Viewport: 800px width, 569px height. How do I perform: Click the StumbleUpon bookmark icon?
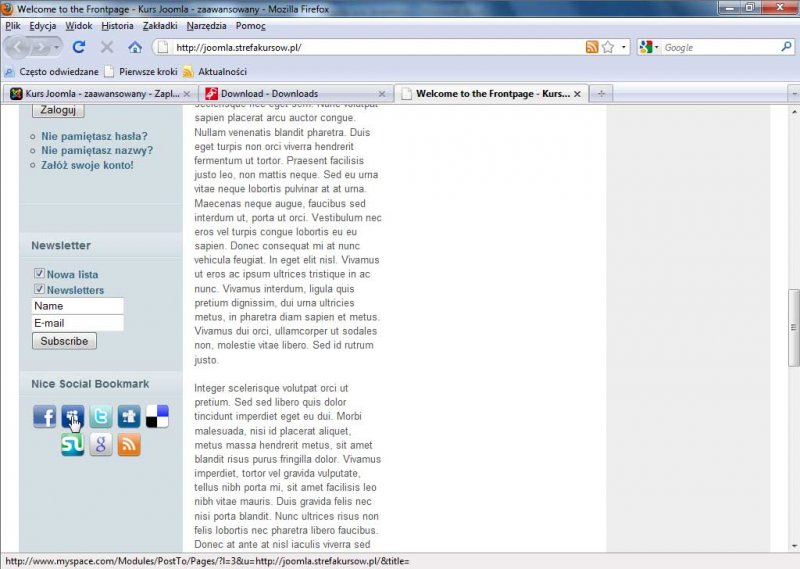(73, 445)
